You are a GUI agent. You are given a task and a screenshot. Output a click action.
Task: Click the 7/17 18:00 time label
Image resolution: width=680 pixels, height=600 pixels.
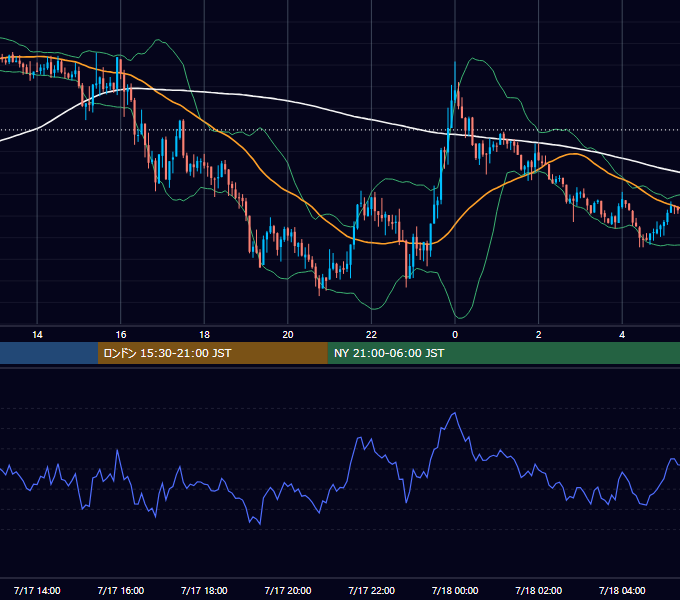coord(204,590)
